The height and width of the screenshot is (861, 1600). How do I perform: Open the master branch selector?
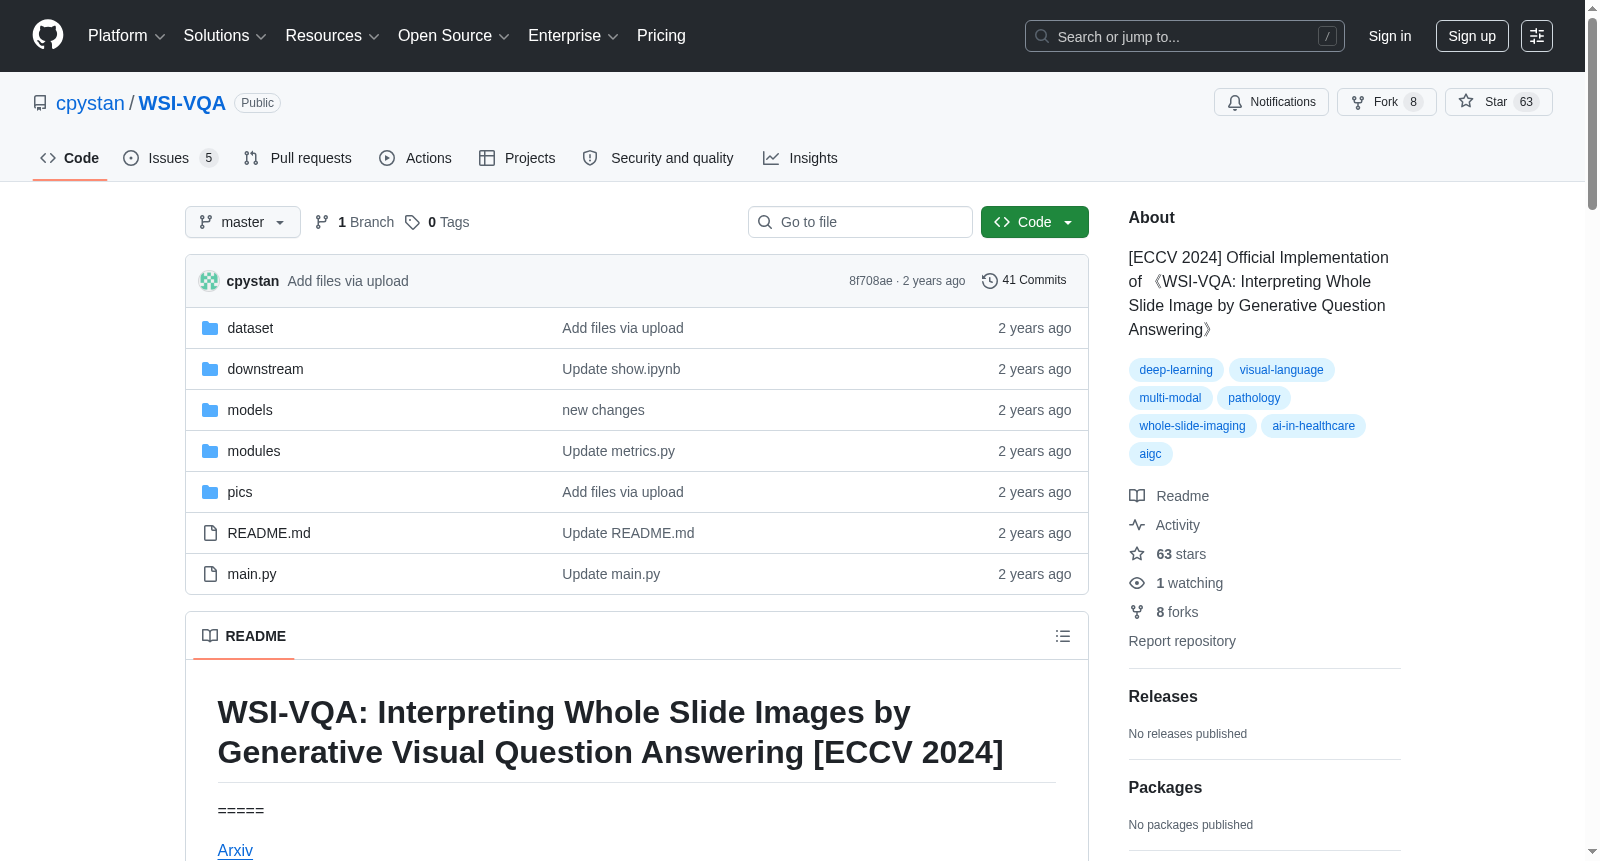(x=243, y=222)
